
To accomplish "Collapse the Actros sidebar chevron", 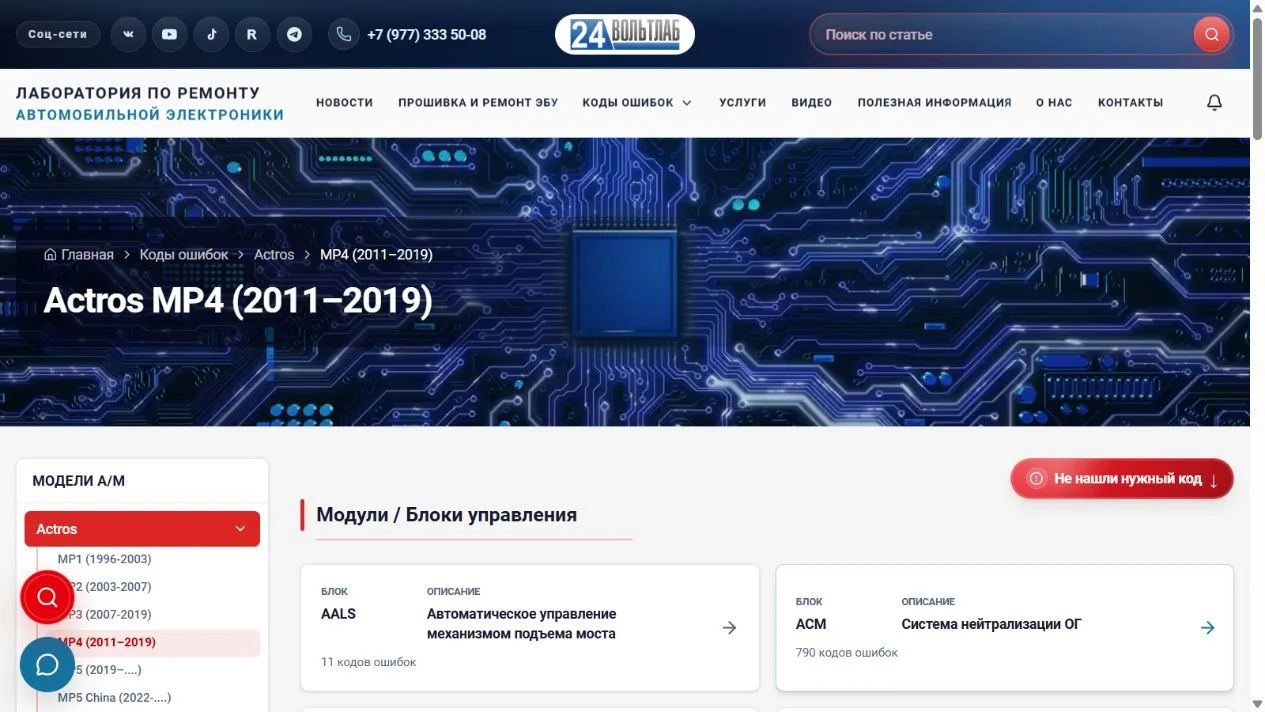I will 240,529.
